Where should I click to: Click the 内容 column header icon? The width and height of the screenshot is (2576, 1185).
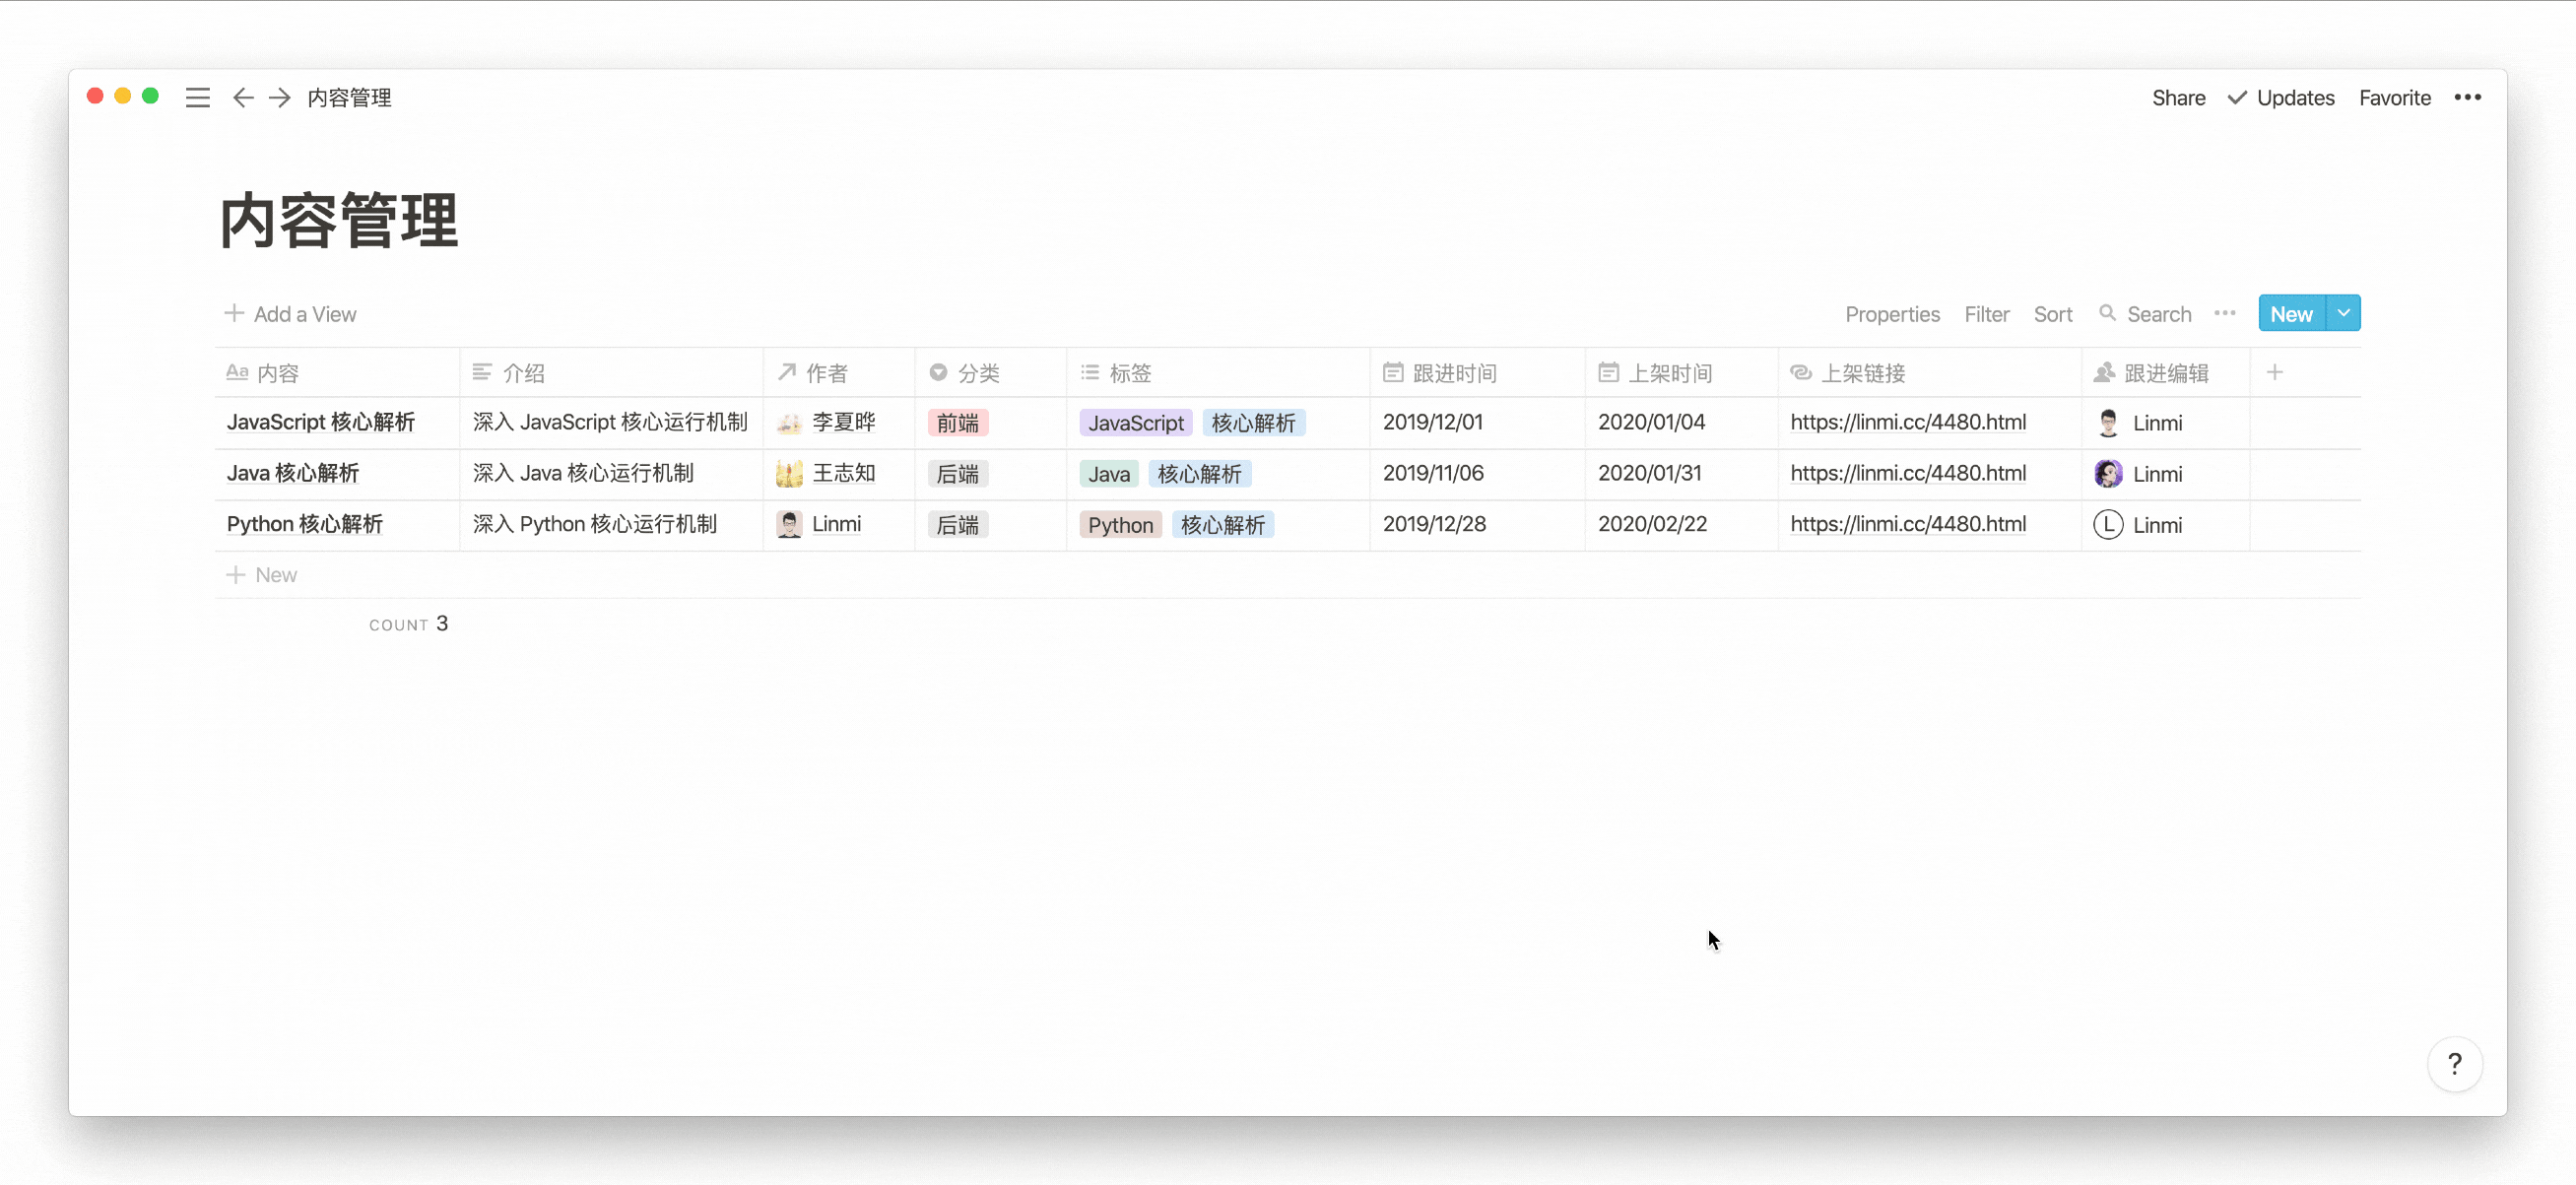coord(234,371)
